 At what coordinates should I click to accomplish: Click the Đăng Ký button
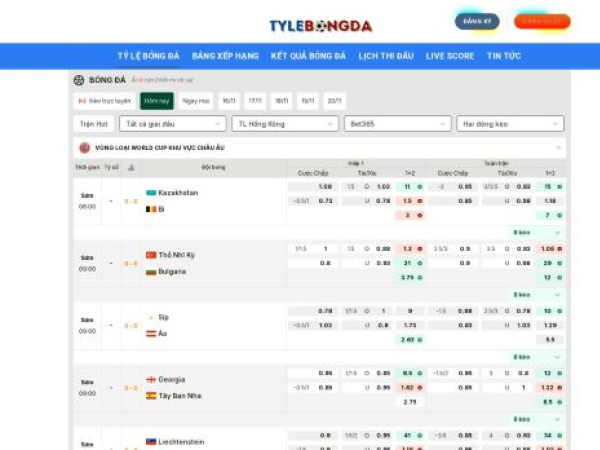click(x=478, y=21)
